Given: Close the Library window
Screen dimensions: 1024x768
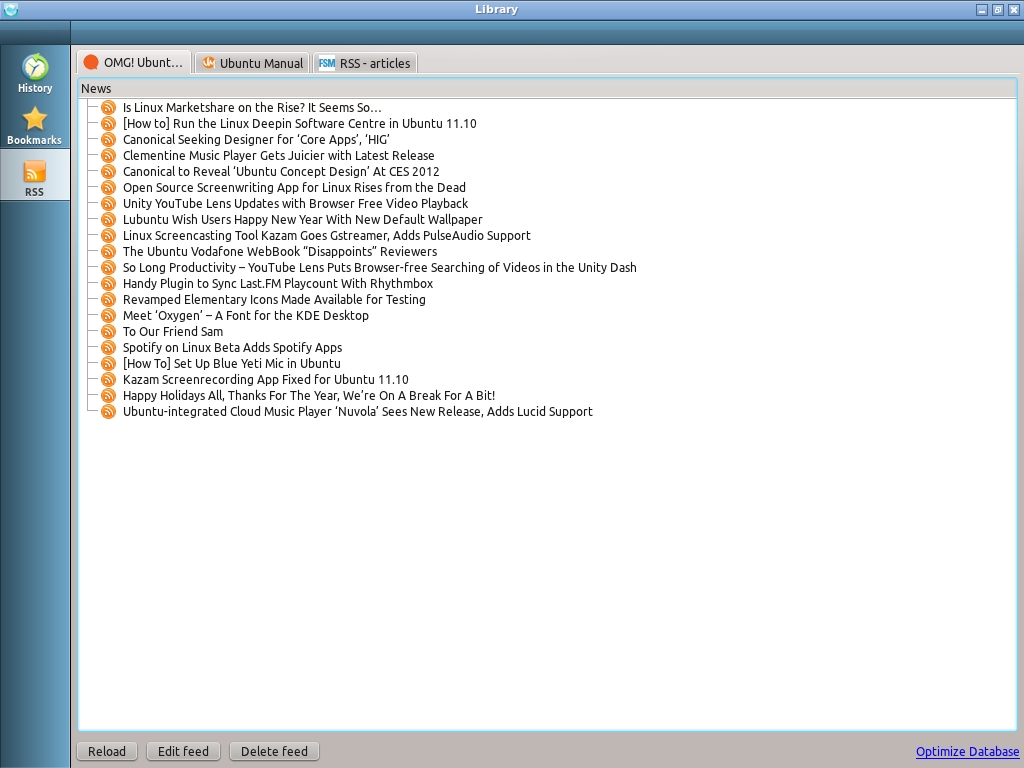Looking at the screenshot, I should pyautogui.click(x=1014, y=10).
